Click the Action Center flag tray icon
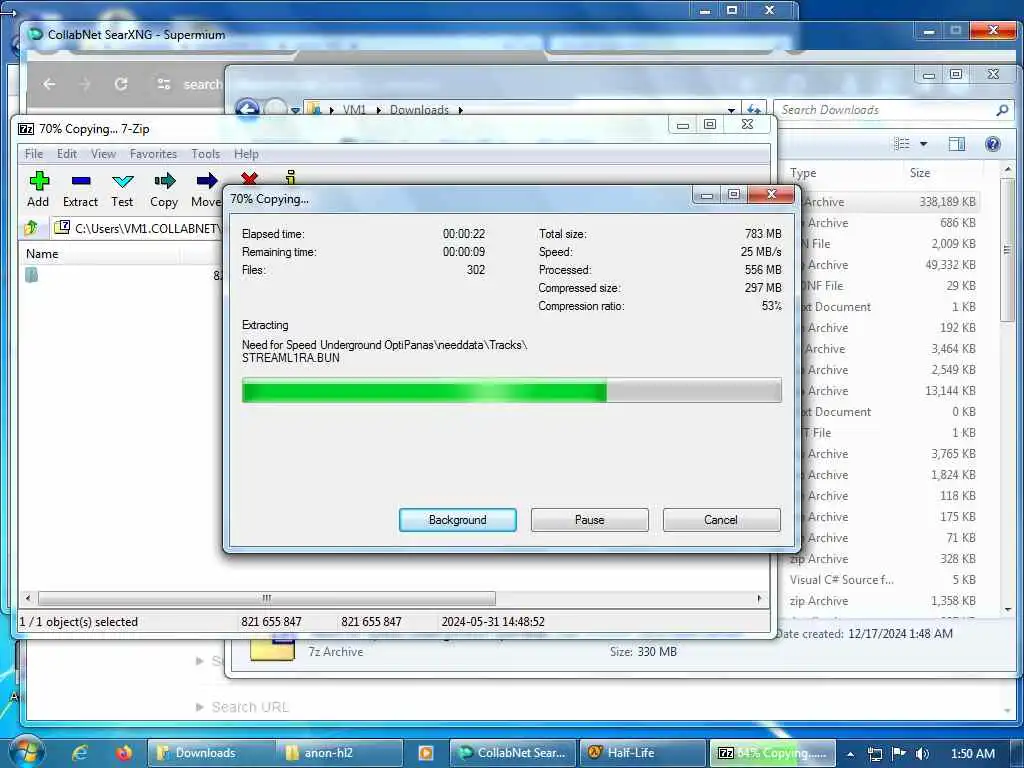This screenshot has width=1024, height=768. point(899,753)
